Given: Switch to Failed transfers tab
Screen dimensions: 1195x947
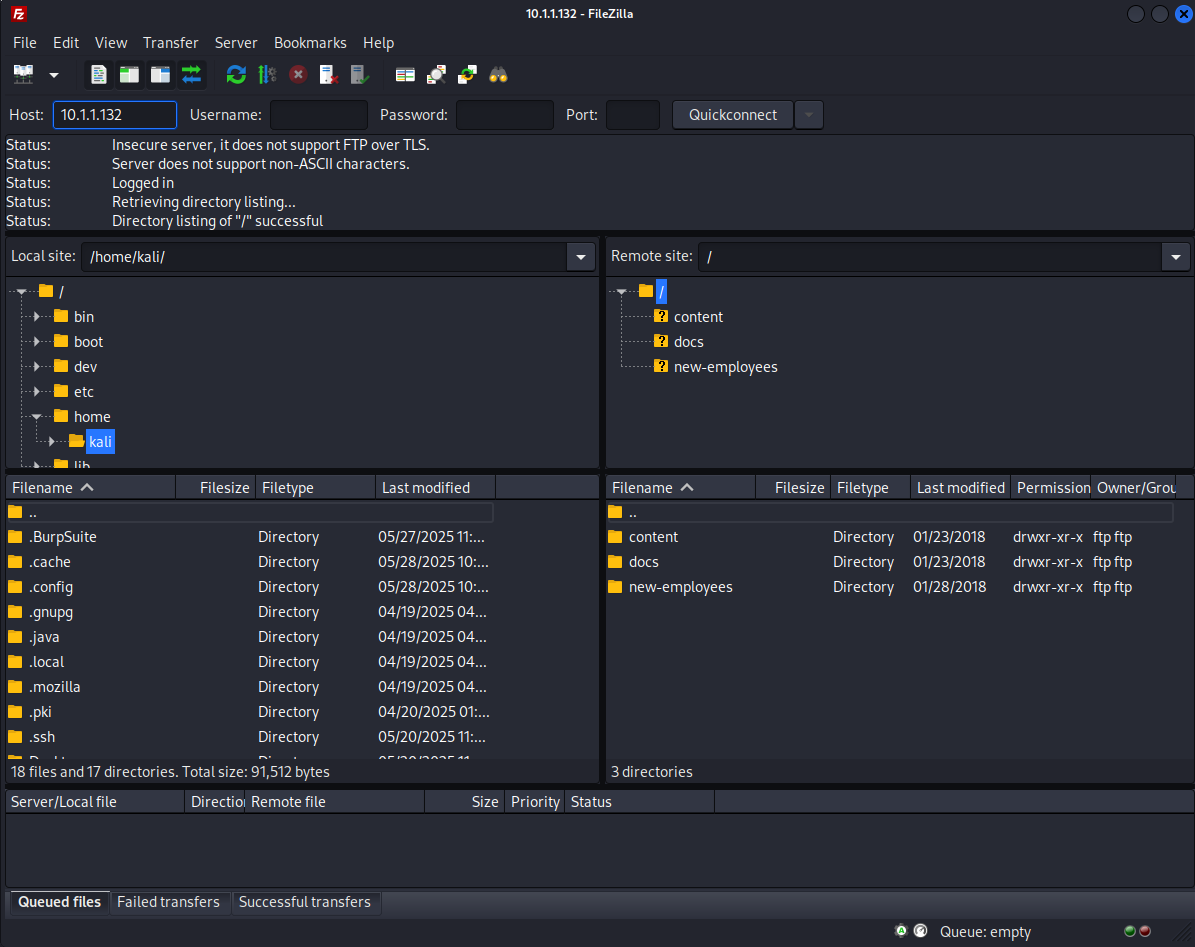Looking at the screenshot, I should [x=168, y=902].
